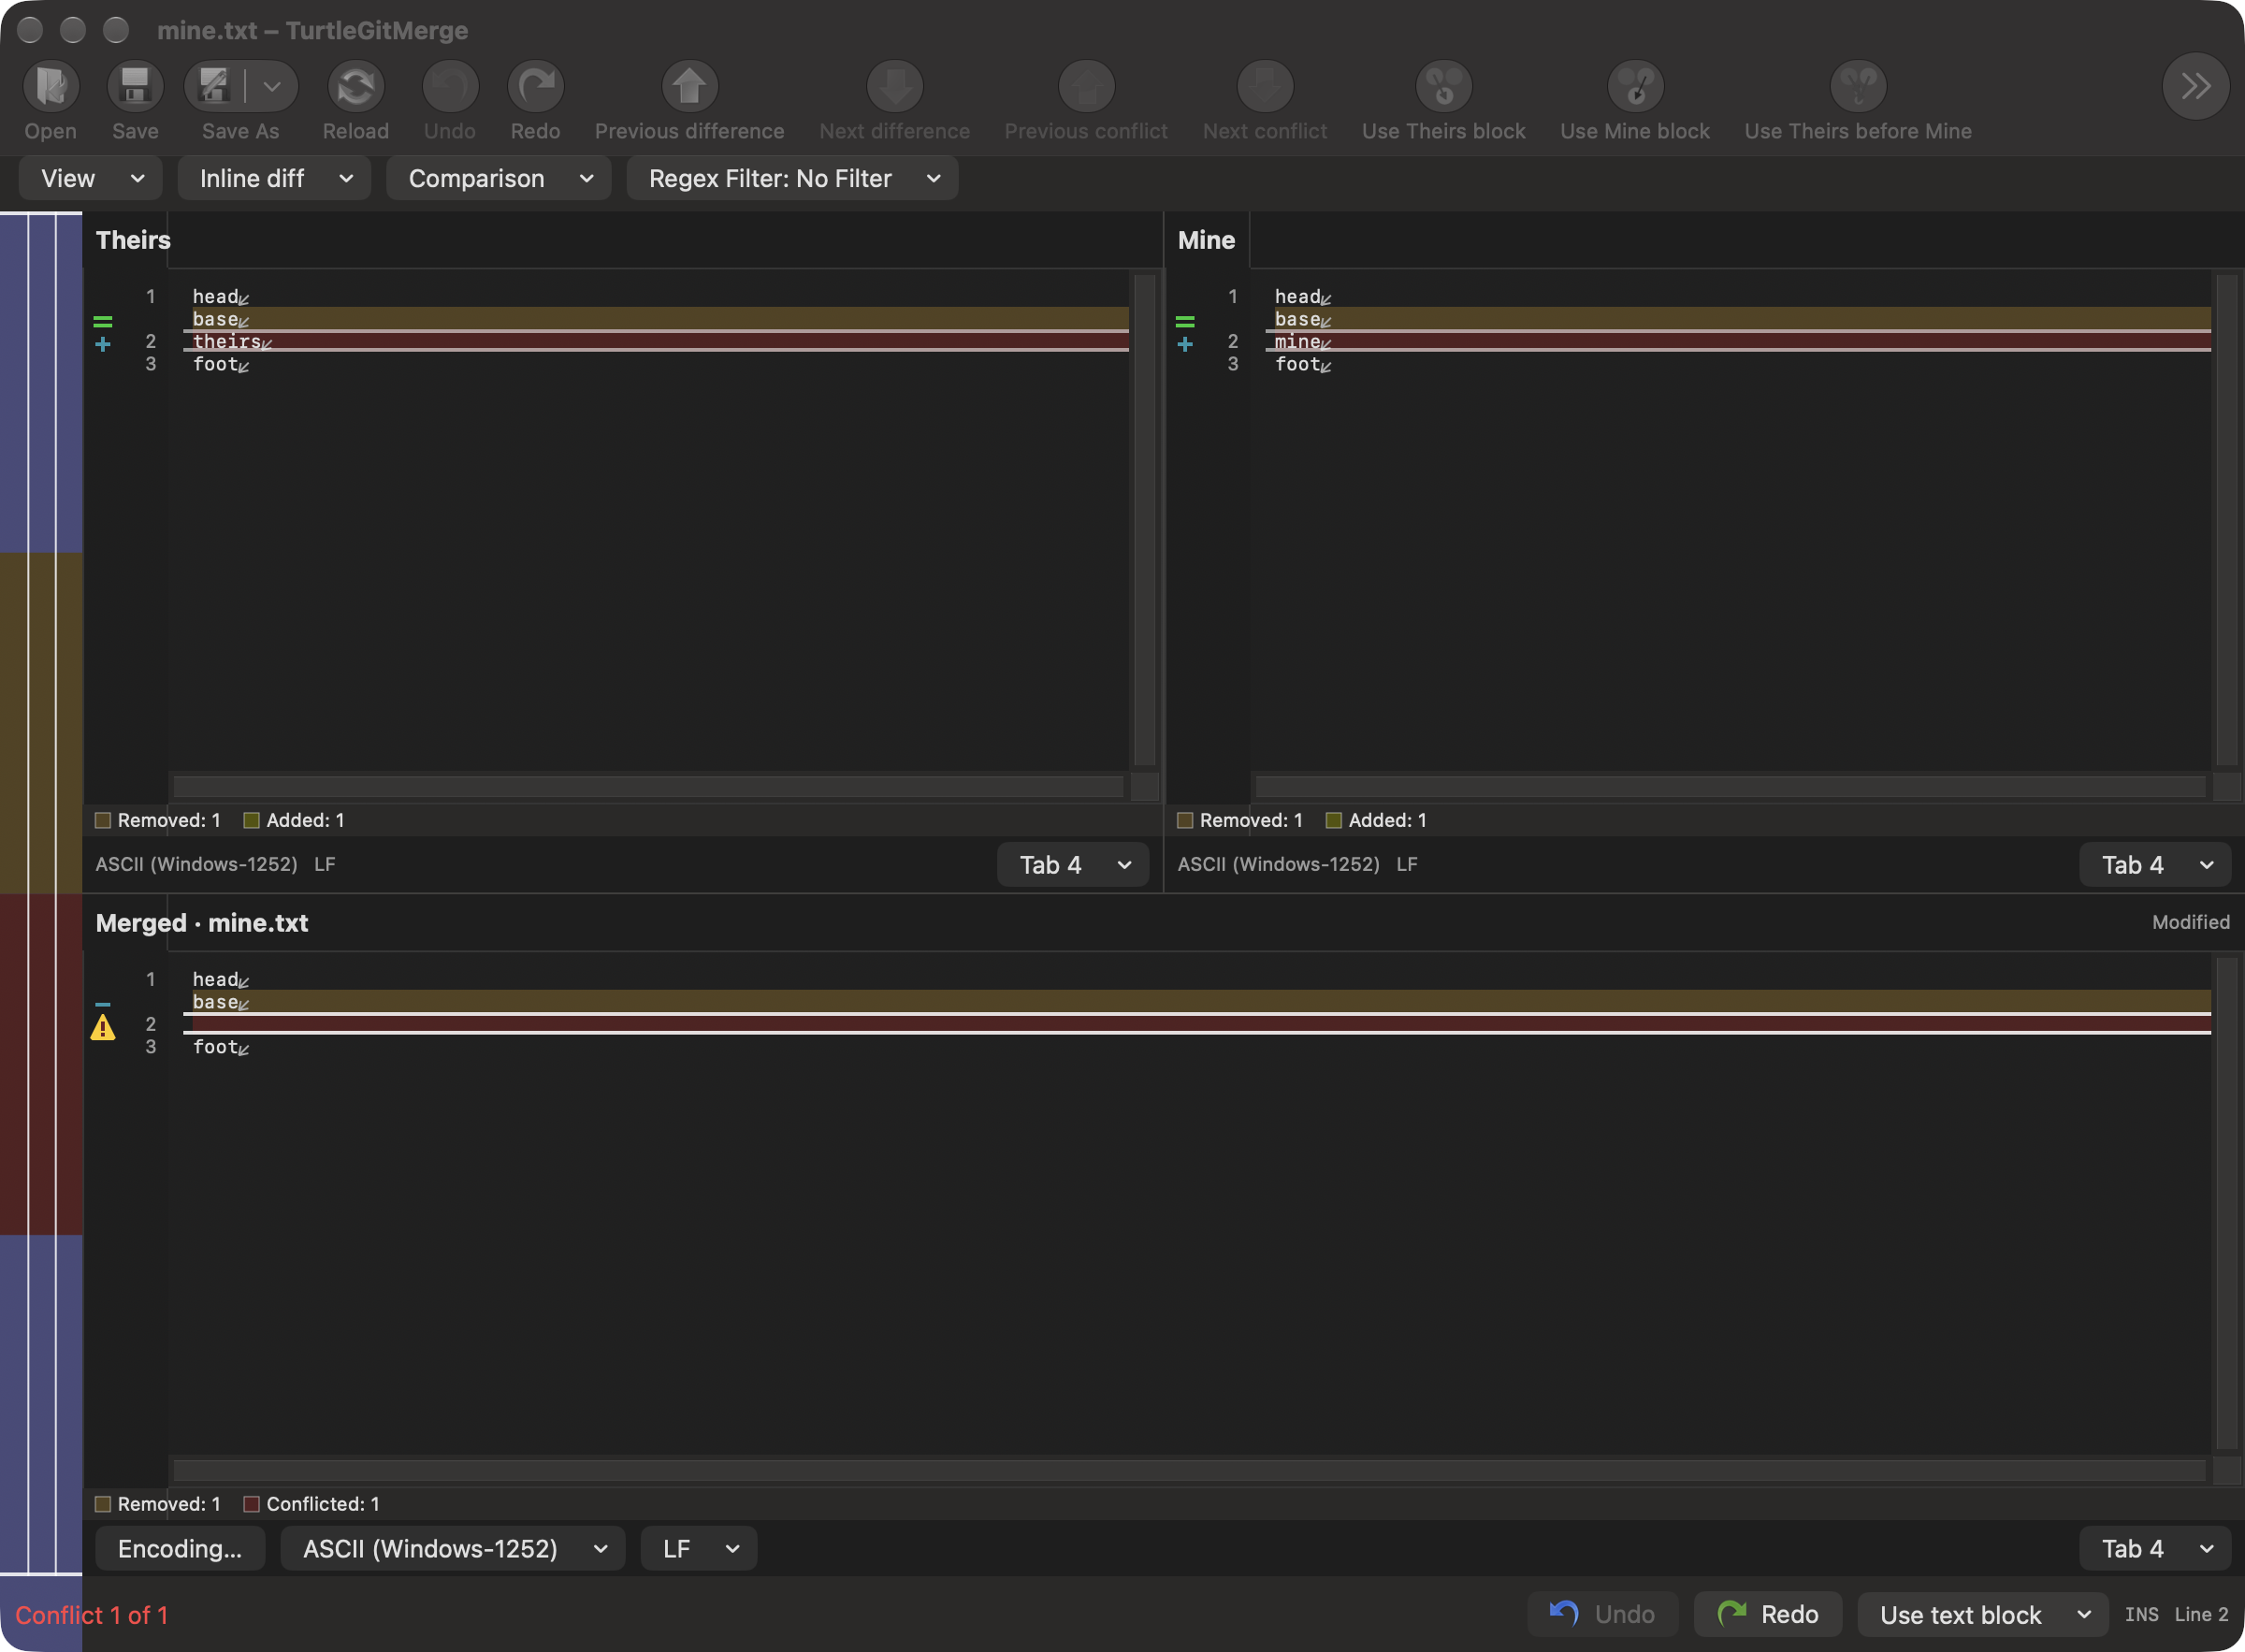Viewport: 2245px width, 1652px height.
Task: Click the green equals marker in Theirs gutter
Action: click(103, 321)
